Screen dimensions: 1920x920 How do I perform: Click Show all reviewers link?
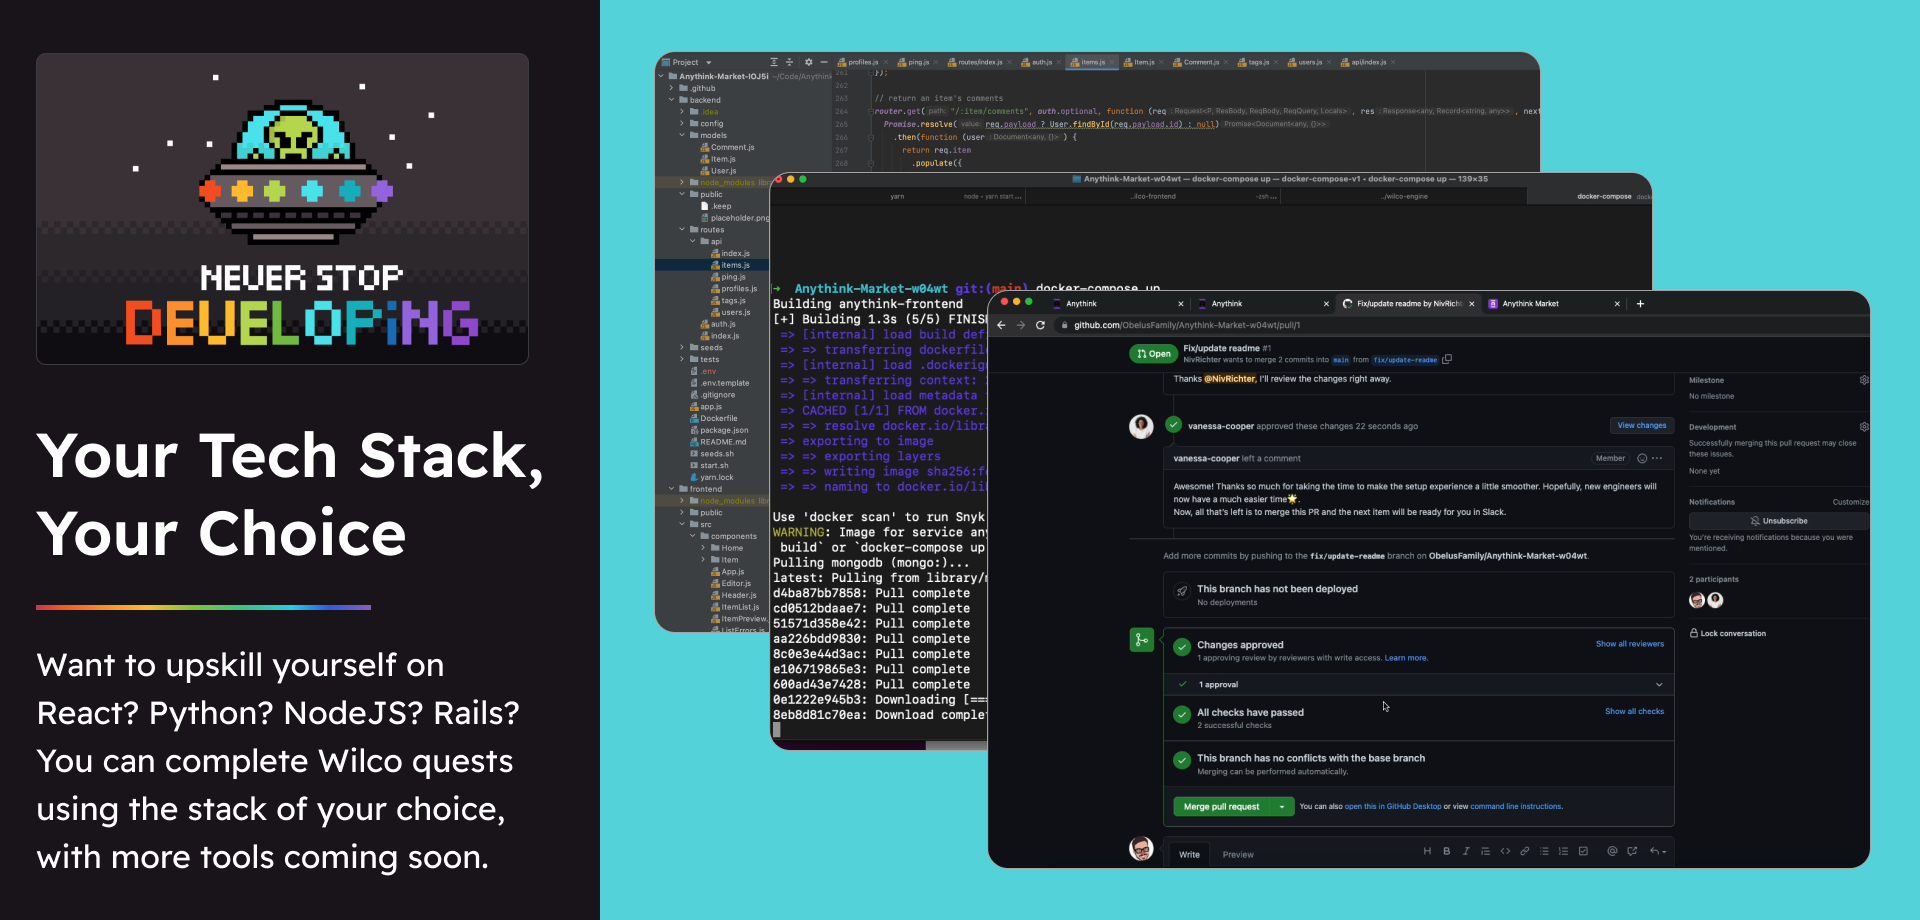pos(1630,644)
